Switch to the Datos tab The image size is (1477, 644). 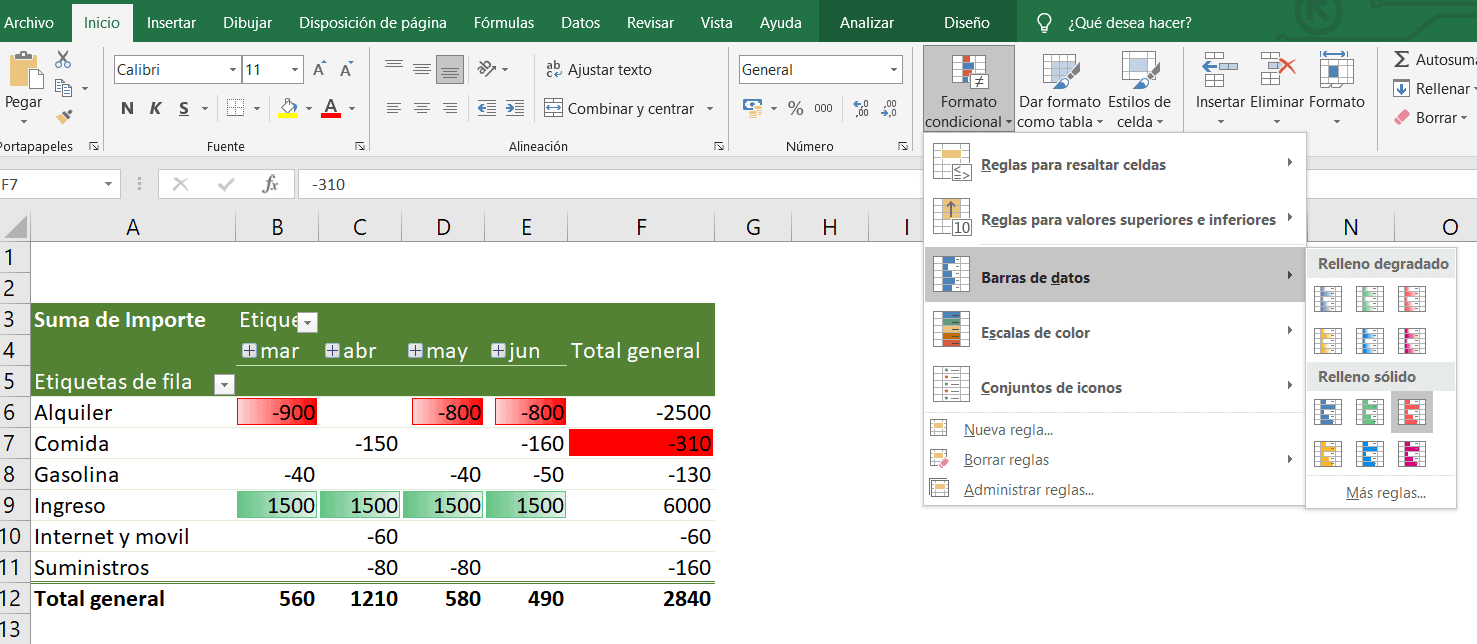tap(581, 22)
